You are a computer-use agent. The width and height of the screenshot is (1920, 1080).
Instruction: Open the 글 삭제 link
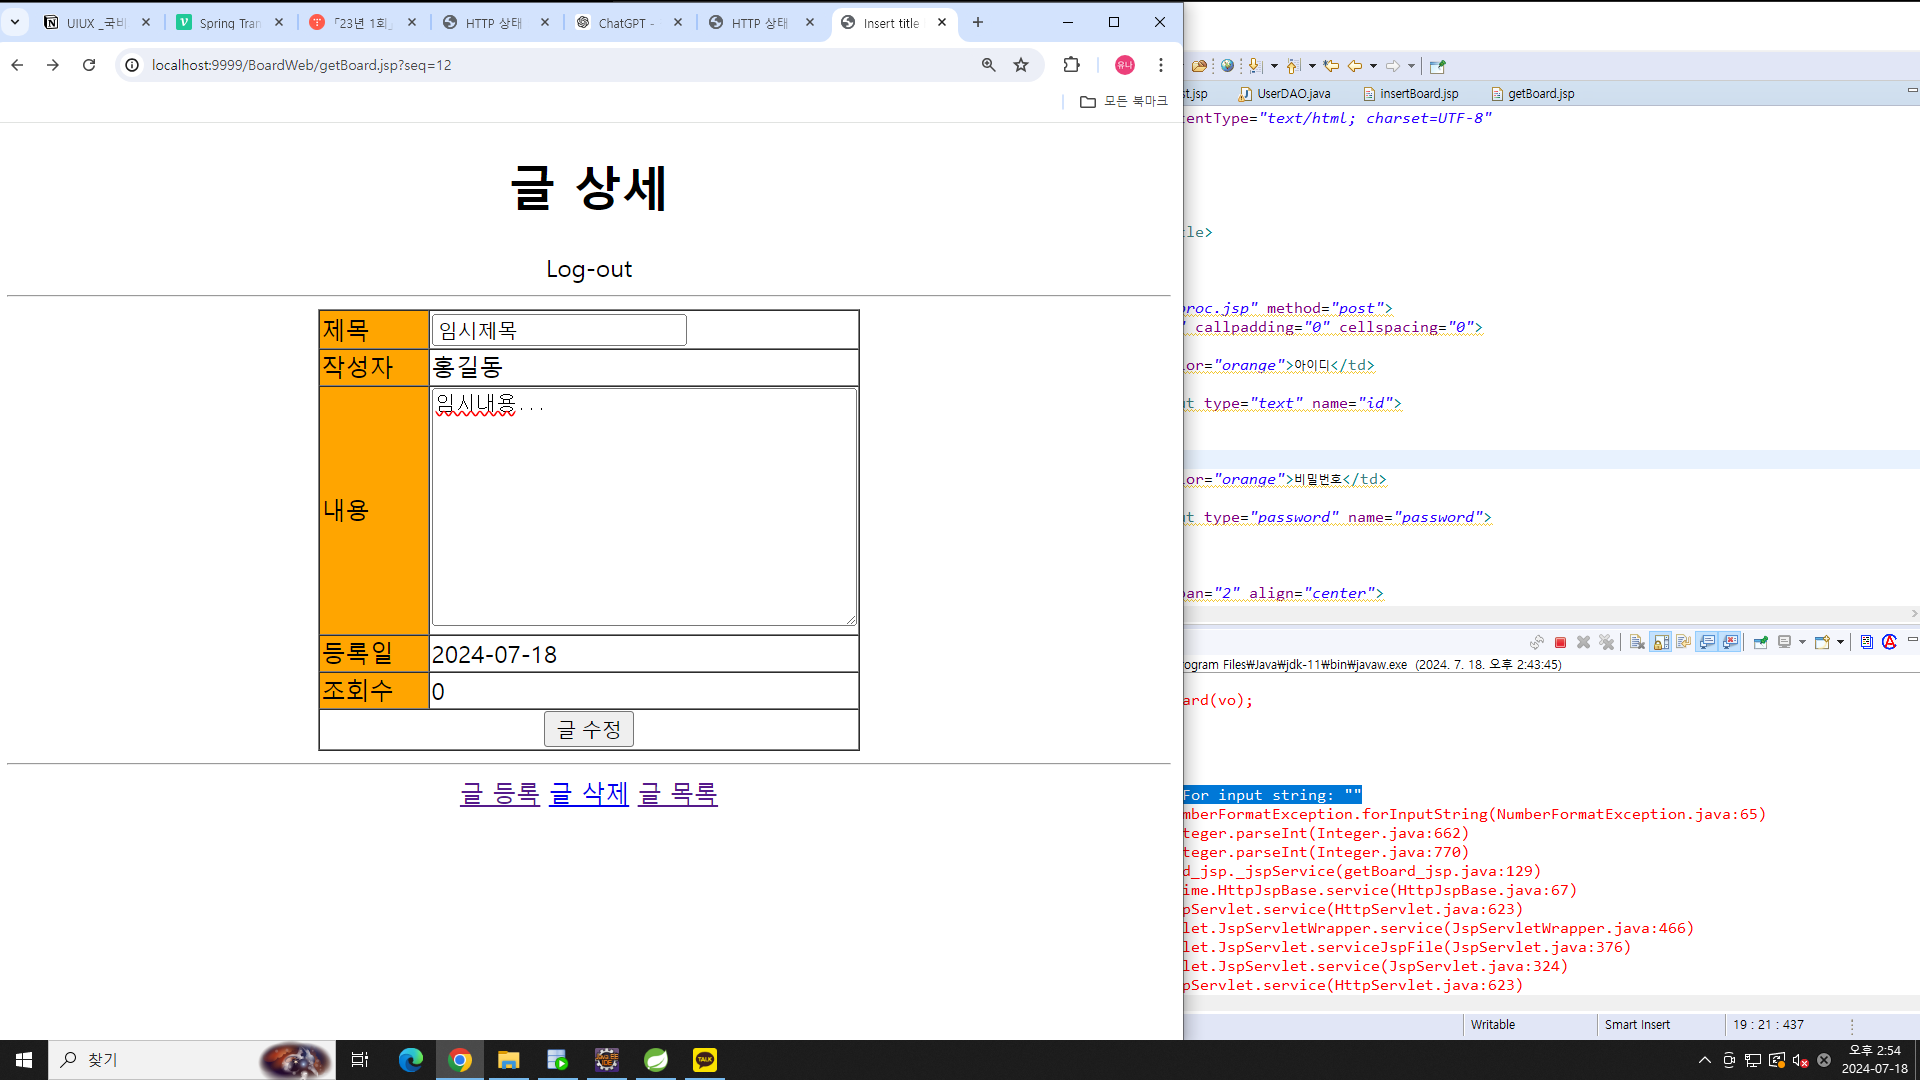point(588,794)
